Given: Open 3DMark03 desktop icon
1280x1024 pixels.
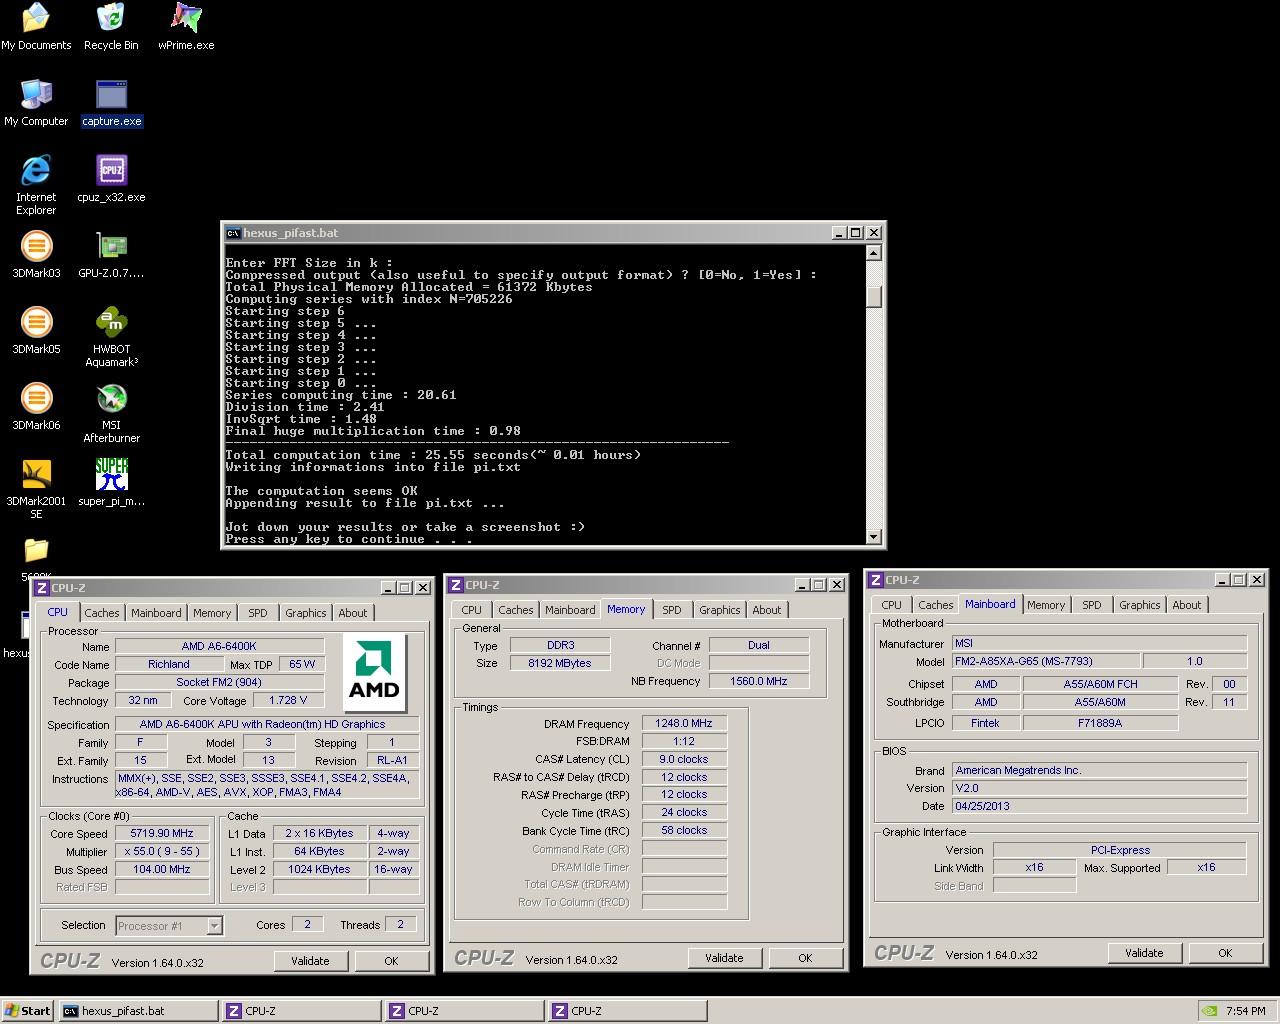Looking at the screenshot, I should pos(36,255).
